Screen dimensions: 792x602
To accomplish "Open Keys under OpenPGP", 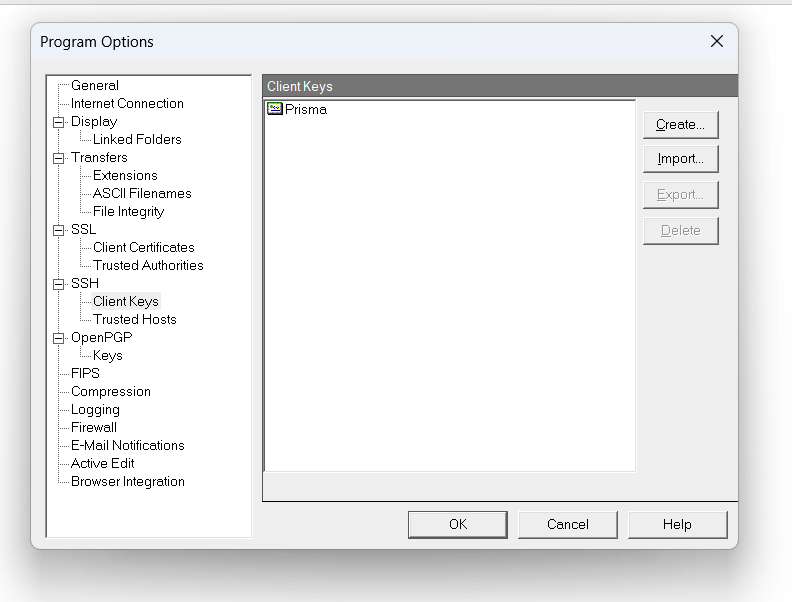I will pyautogui.click(x=108, y=356).
